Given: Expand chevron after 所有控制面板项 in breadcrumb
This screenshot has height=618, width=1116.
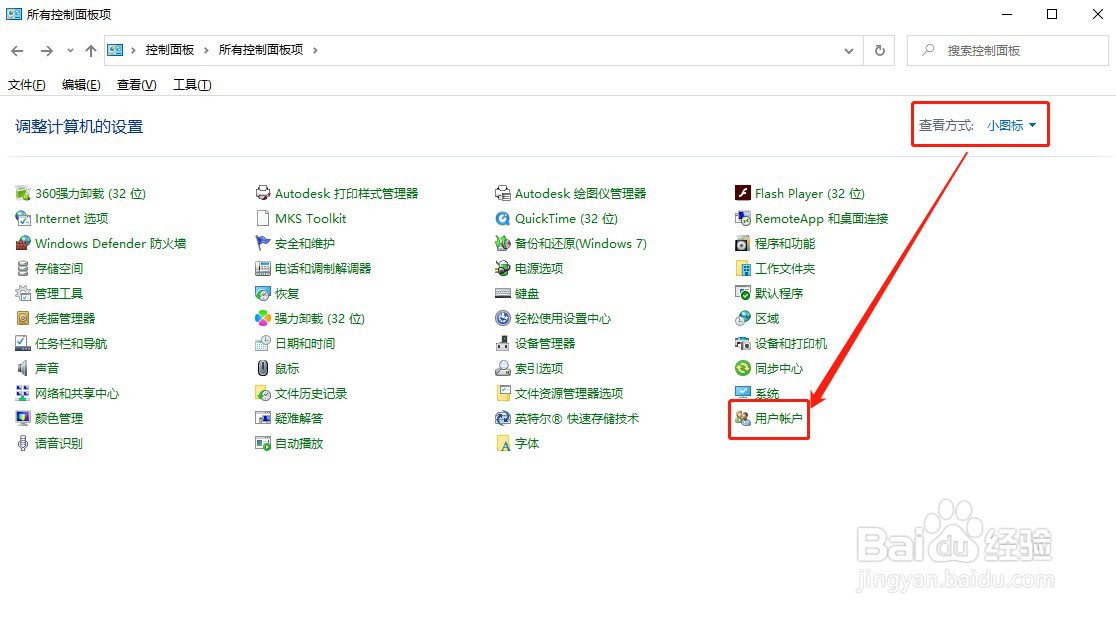Looking at the screenshot, I should coord(315,50).
